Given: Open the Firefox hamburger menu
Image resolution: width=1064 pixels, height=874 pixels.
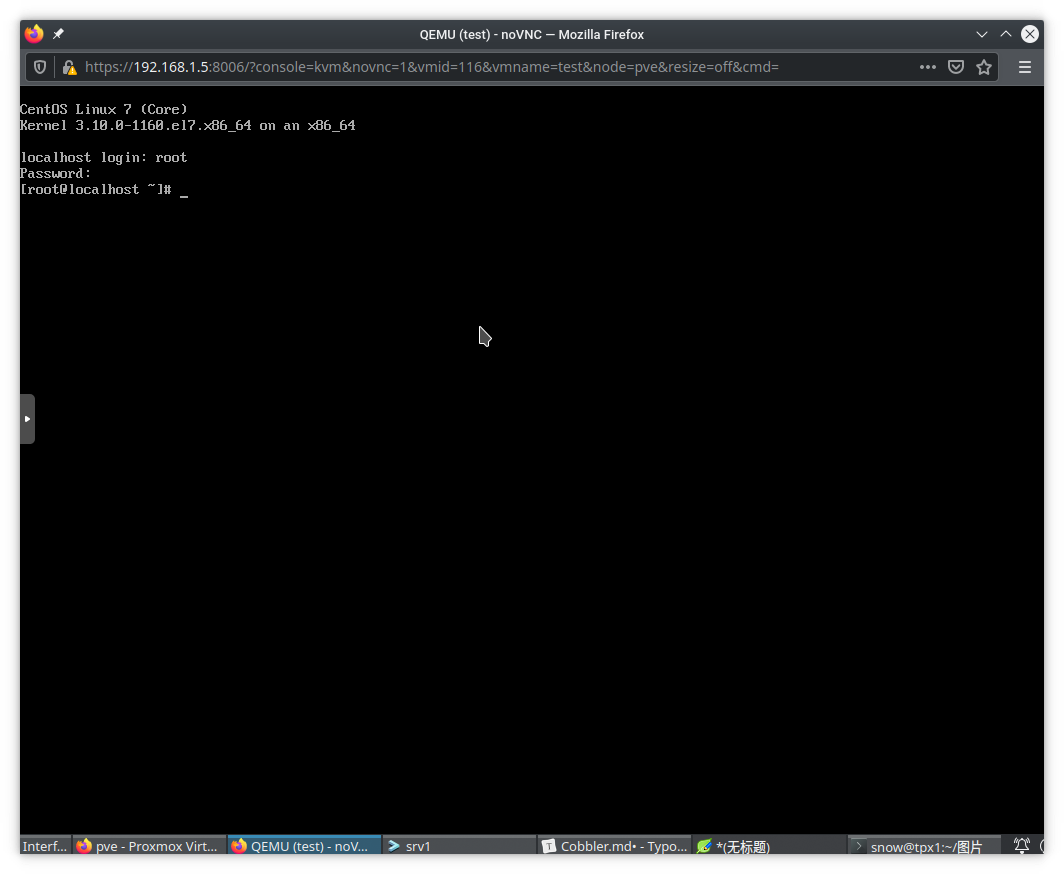Looking at the screenshot, I should 1024,67.
